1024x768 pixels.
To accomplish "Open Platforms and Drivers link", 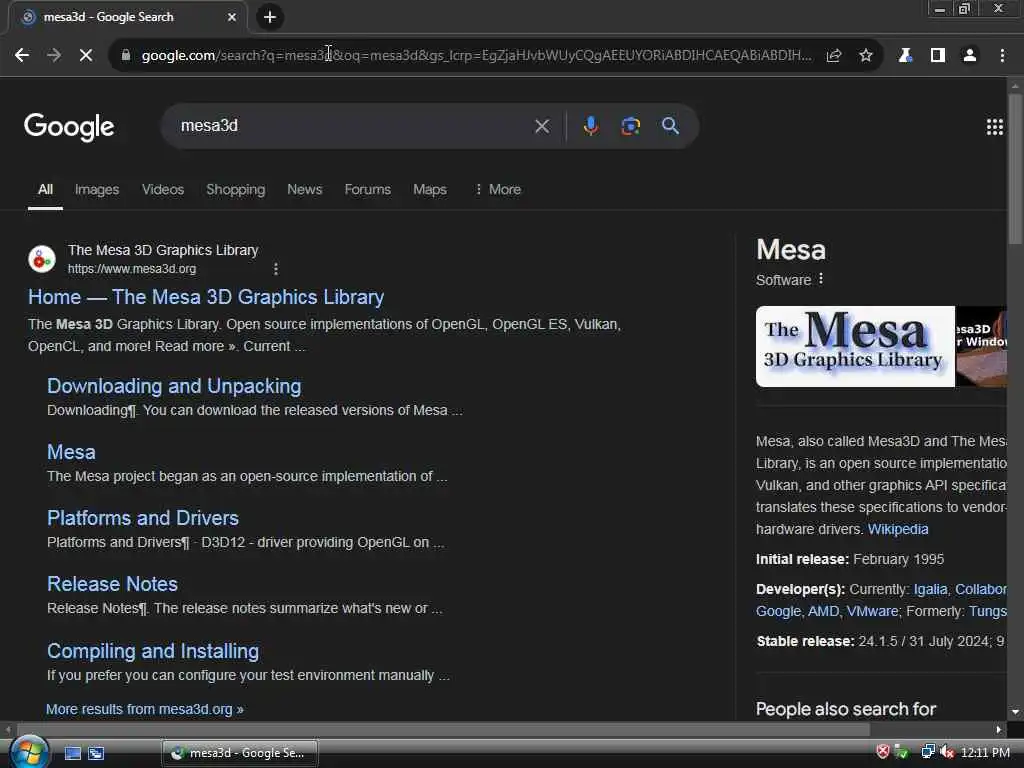I will click(143, 518).
